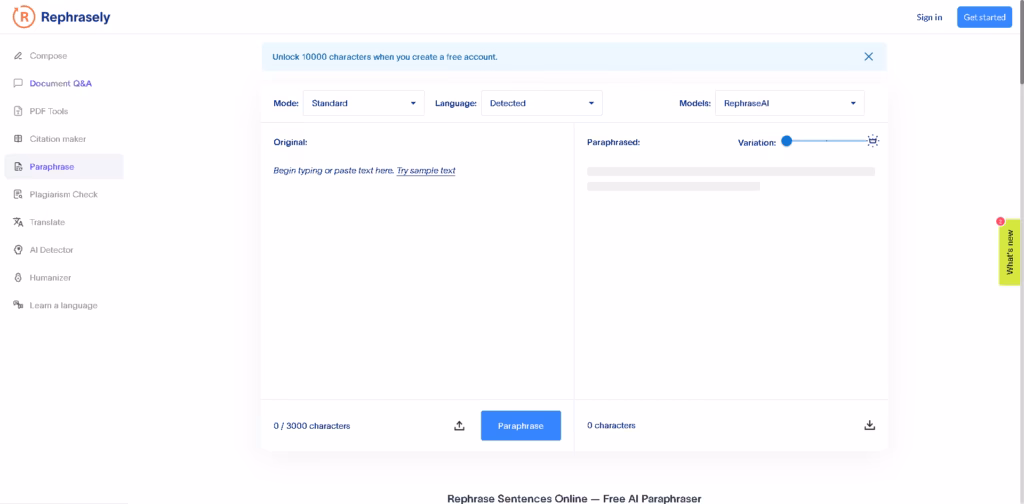The width and height of the screenshot is (1024, 504).
Task: Select the Translate icon in sidebar
Action: coord(18,222)
